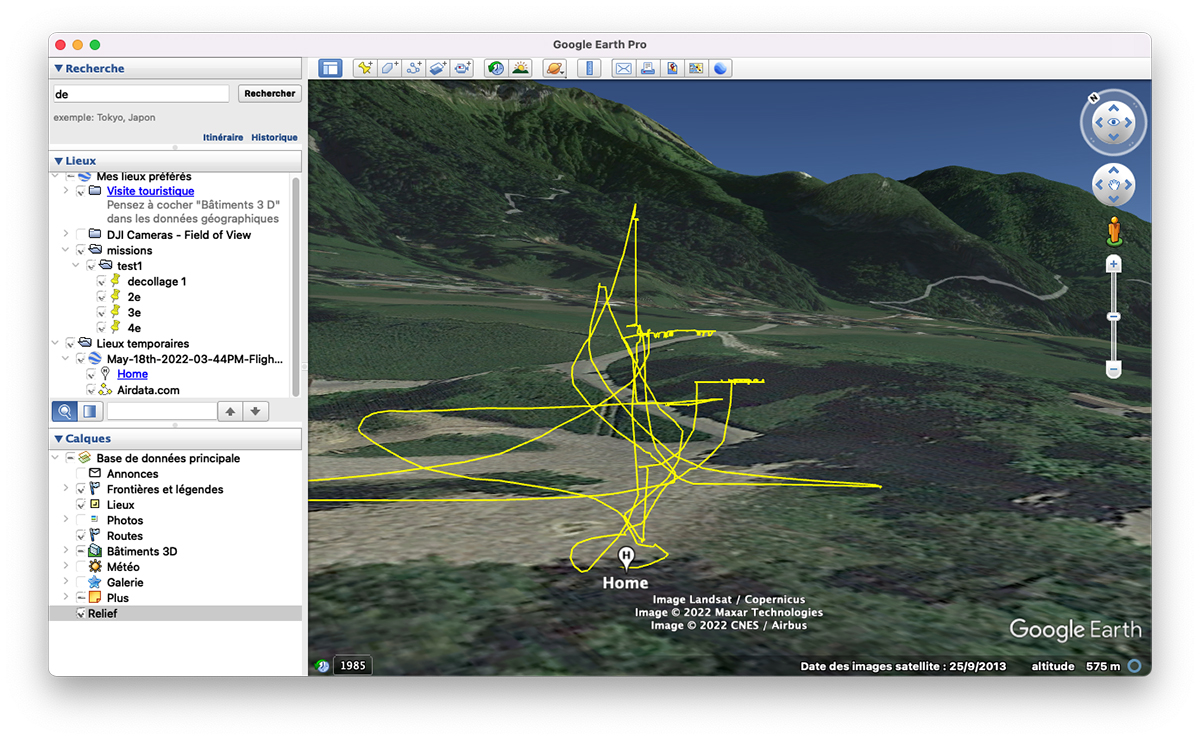Click the search magnifier icon in Lieux

point(64,411)
